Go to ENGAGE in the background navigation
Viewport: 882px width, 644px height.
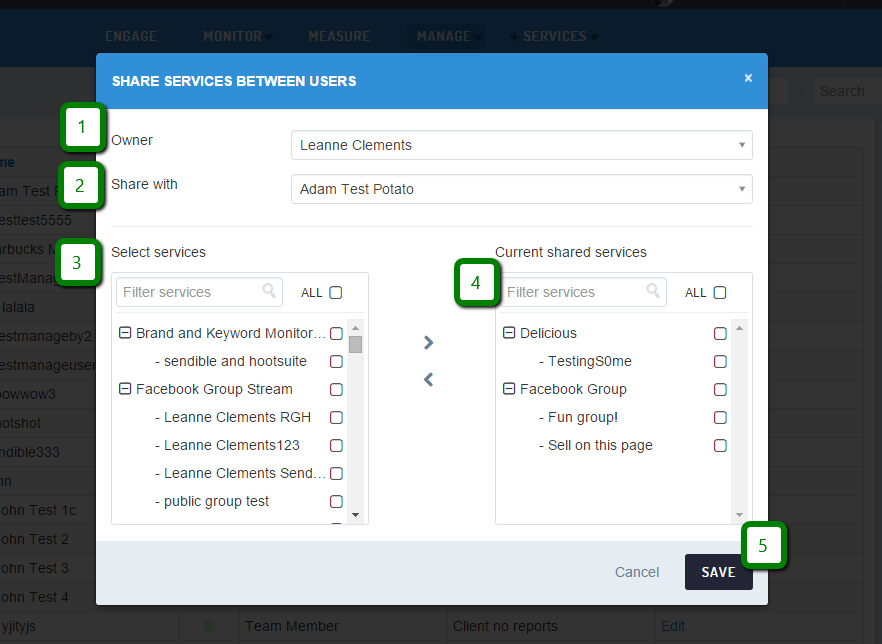pyautogui.click(x=130, y=37)
